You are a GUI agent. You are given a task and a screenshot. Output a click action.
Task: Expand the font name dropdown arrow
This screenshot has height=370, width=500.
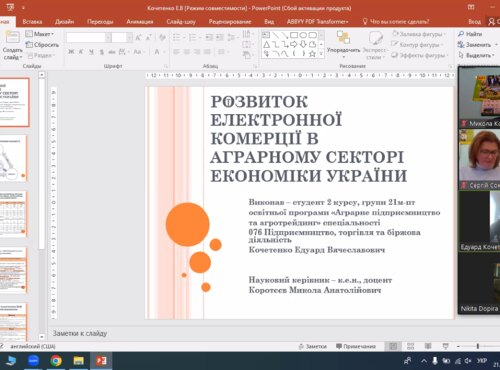tap(108, 38)
